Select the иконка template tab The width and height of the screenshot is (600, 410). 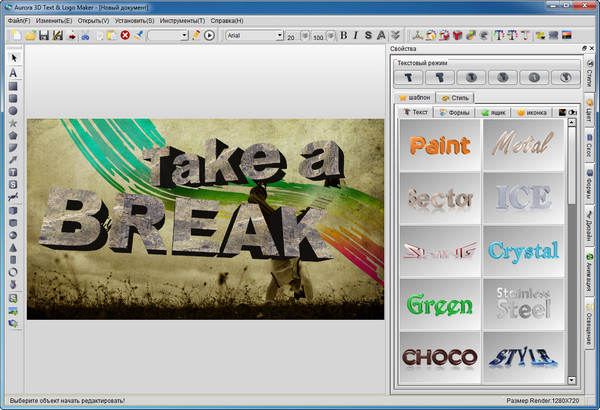(x=532, y=113)
